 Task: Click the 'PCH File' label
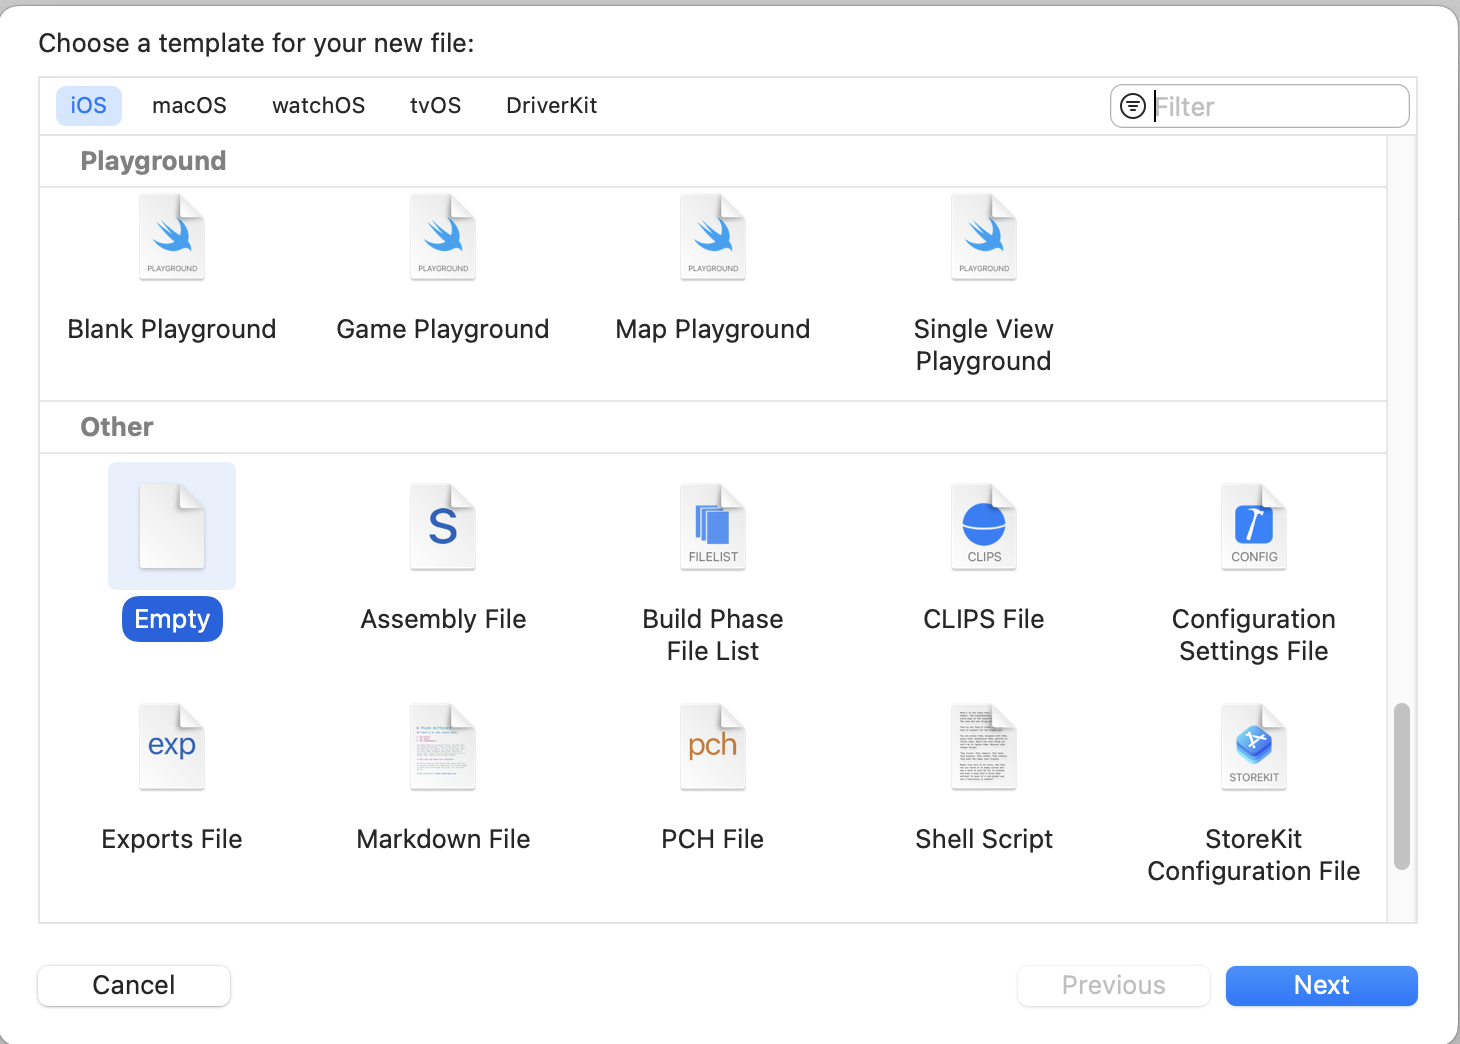(x=713, y=839)
